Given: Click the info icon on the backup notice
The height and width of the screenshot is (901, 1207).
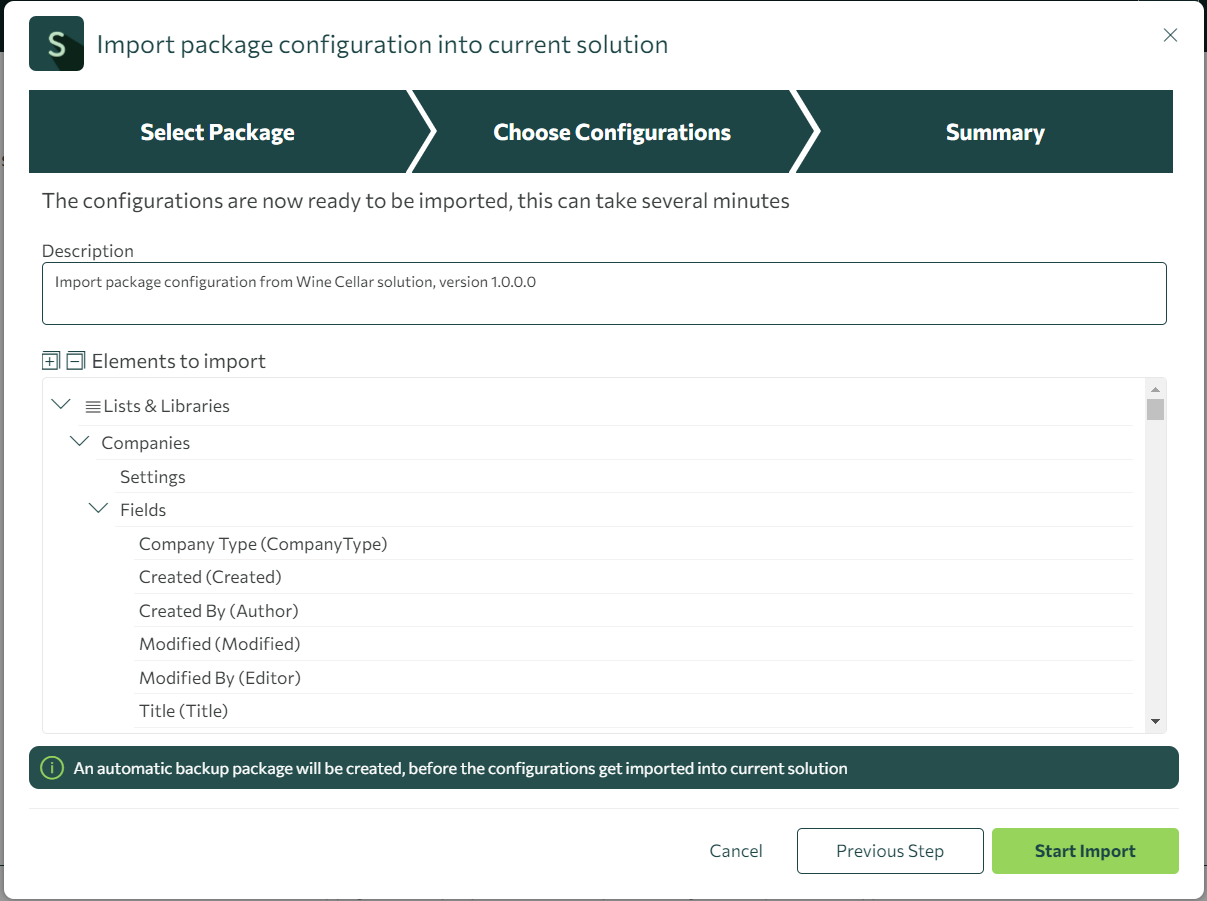Looking at the screenshot, I should click(x=52, y=768).
